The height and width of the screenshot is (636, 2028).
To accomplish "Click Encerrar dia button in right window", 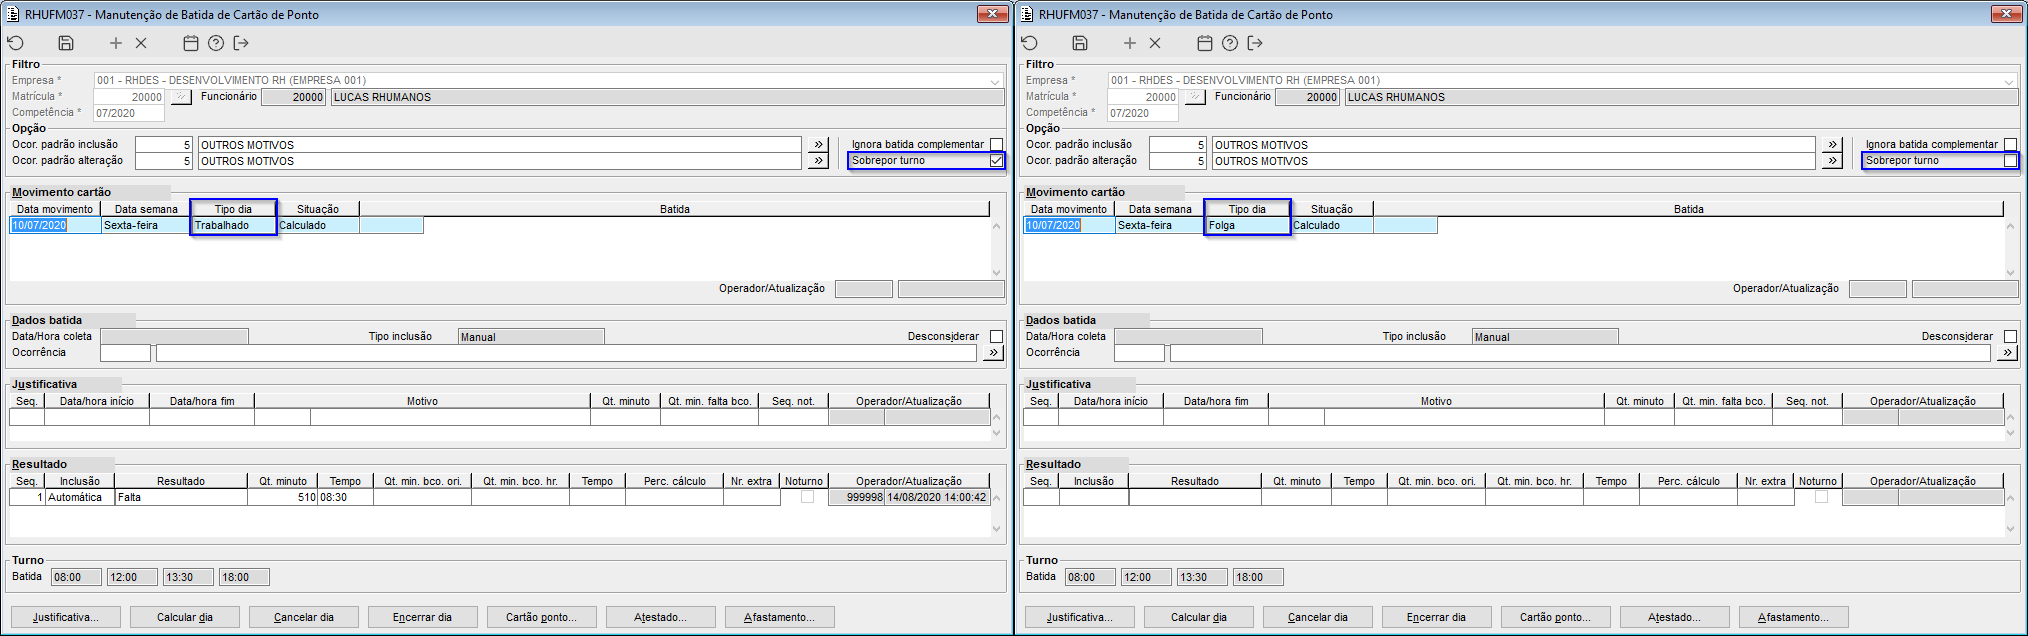I will pyautogui.click(x=1437, y=617).
